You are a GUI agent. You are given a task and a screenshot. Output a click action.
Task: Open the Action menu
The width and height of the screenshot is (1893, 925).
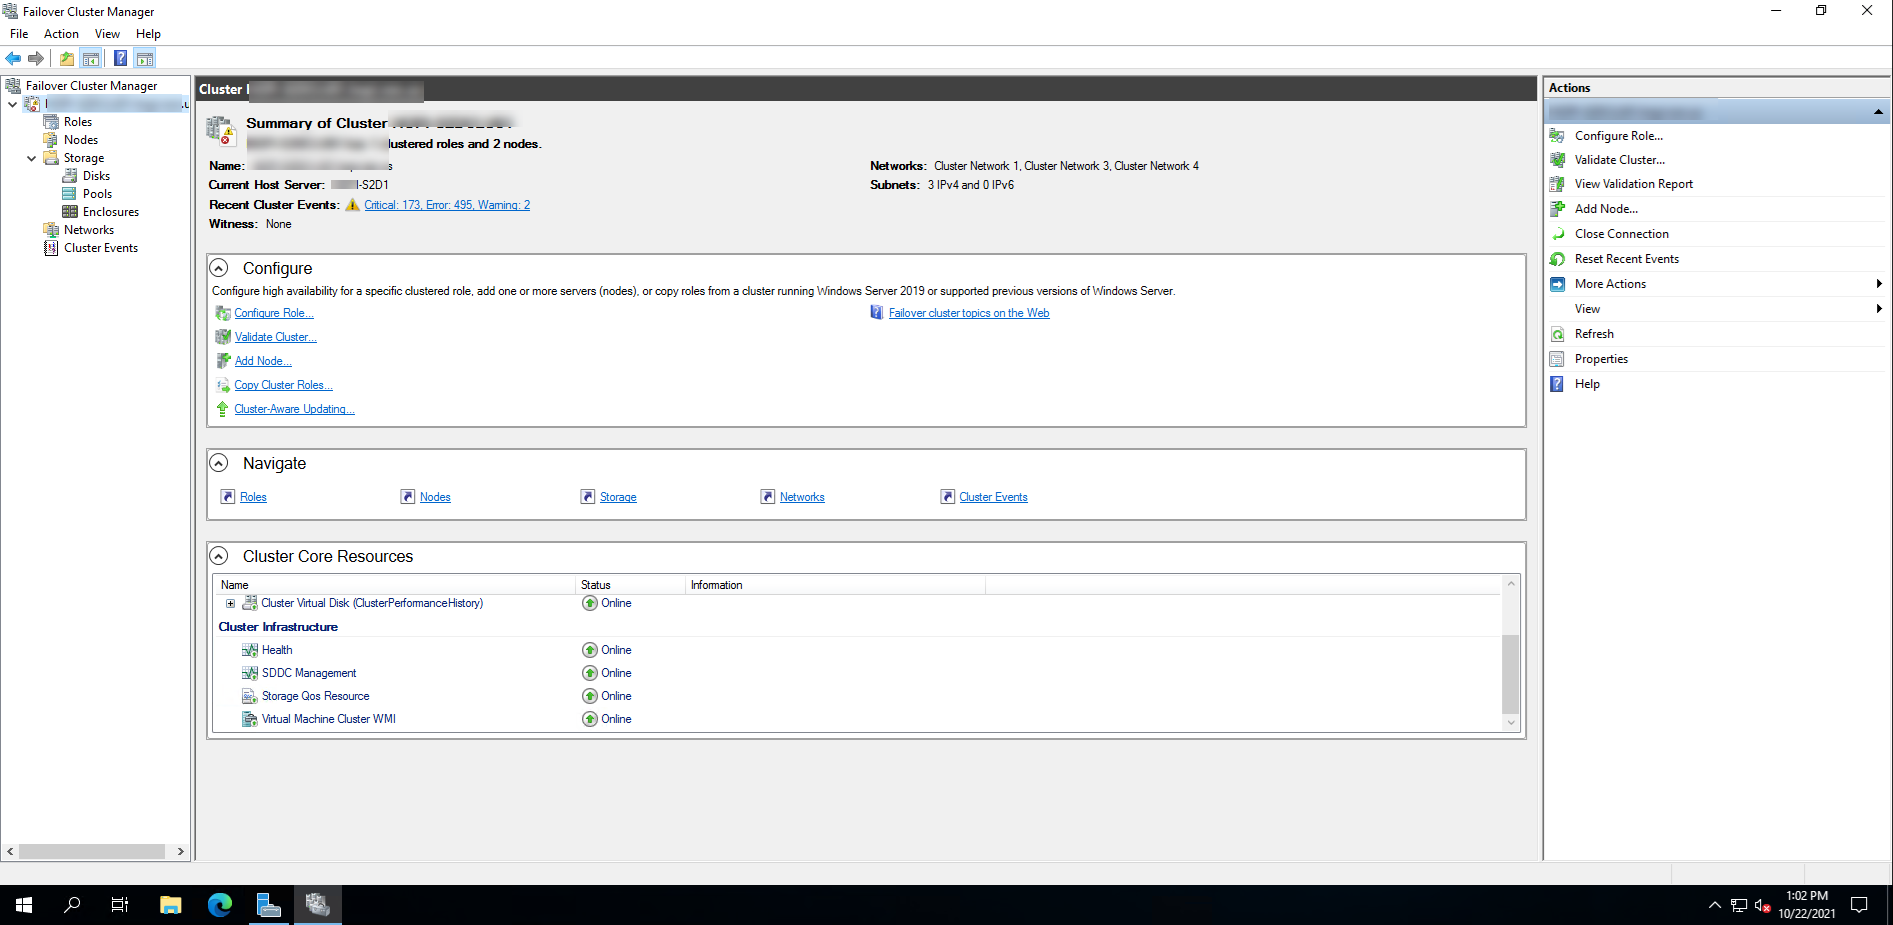click(x=61, y=34)
